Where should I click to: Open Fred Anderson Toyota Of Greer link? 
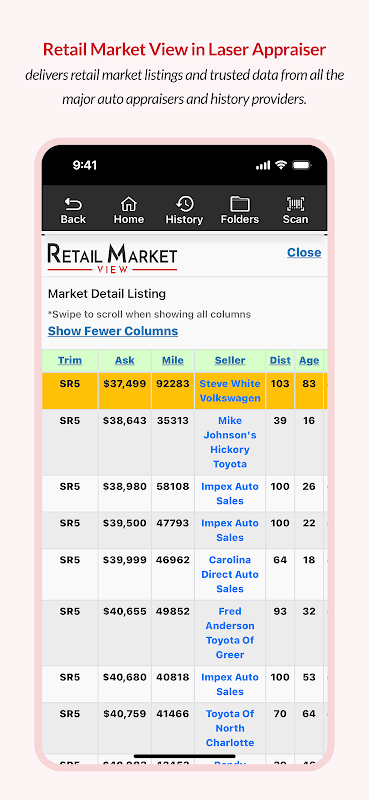pos(230,633)
